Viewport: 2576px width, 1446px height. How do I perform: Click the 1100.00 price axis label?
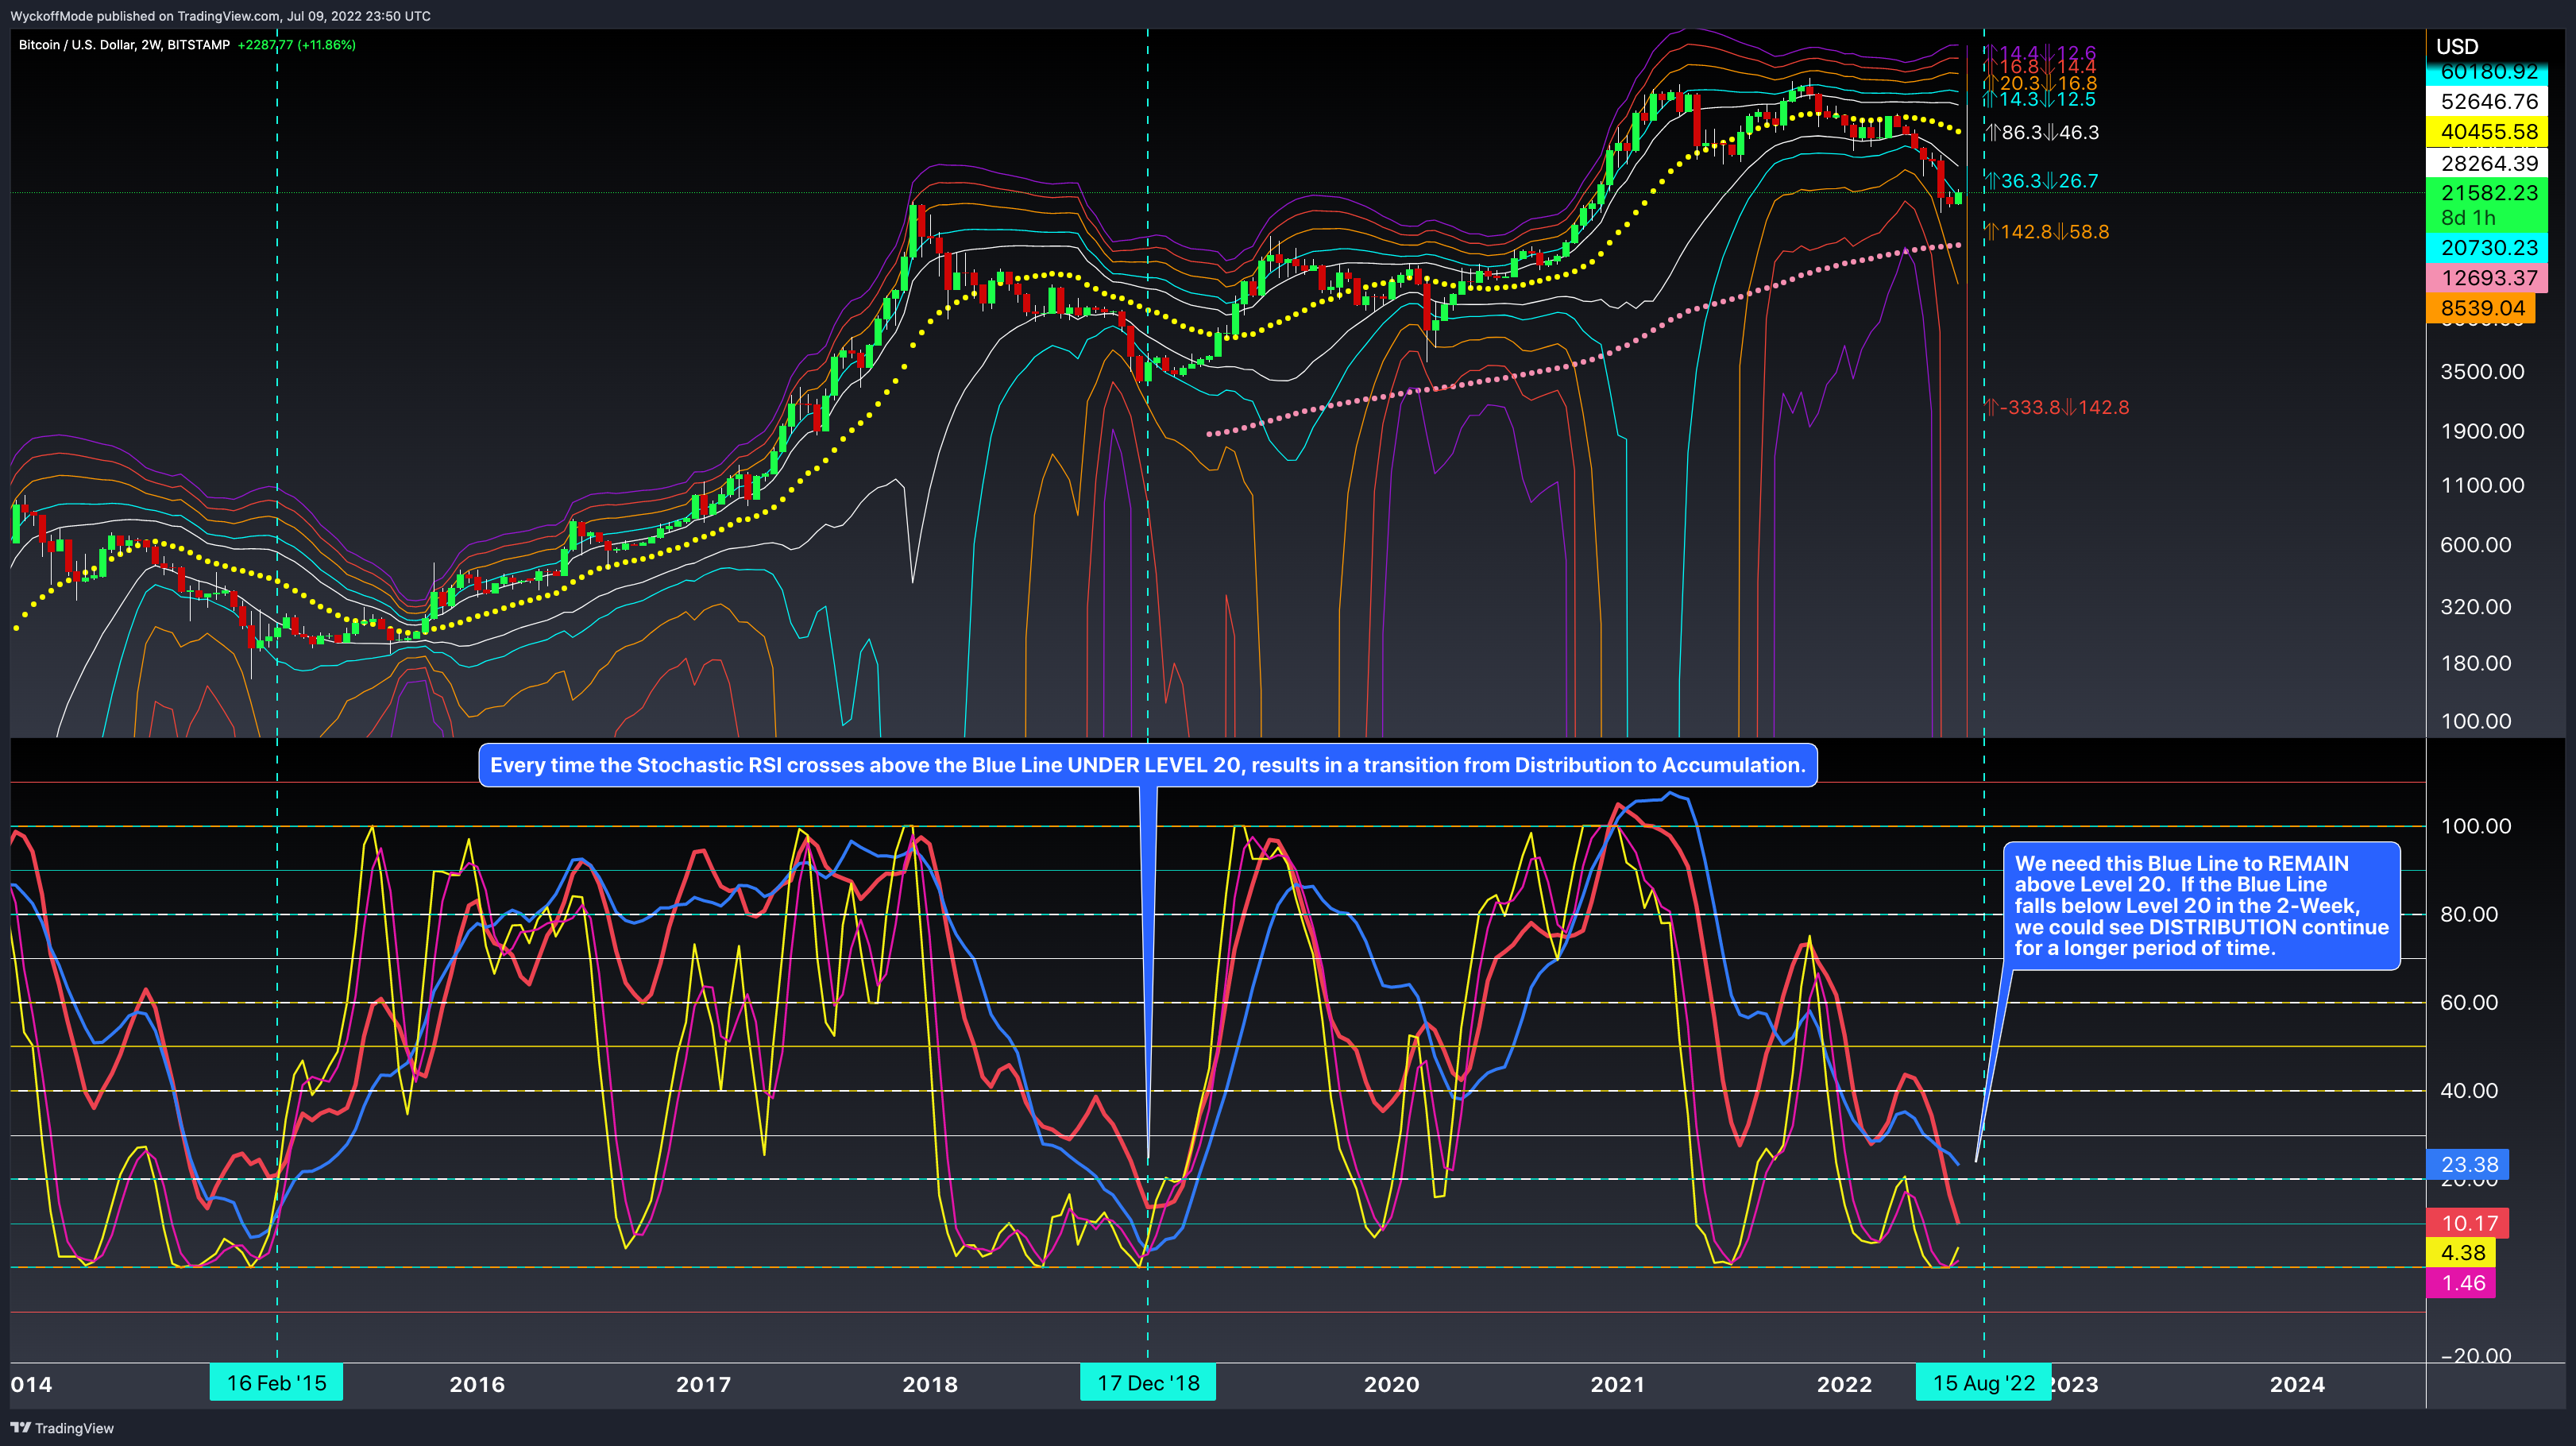click(2482, 486)
